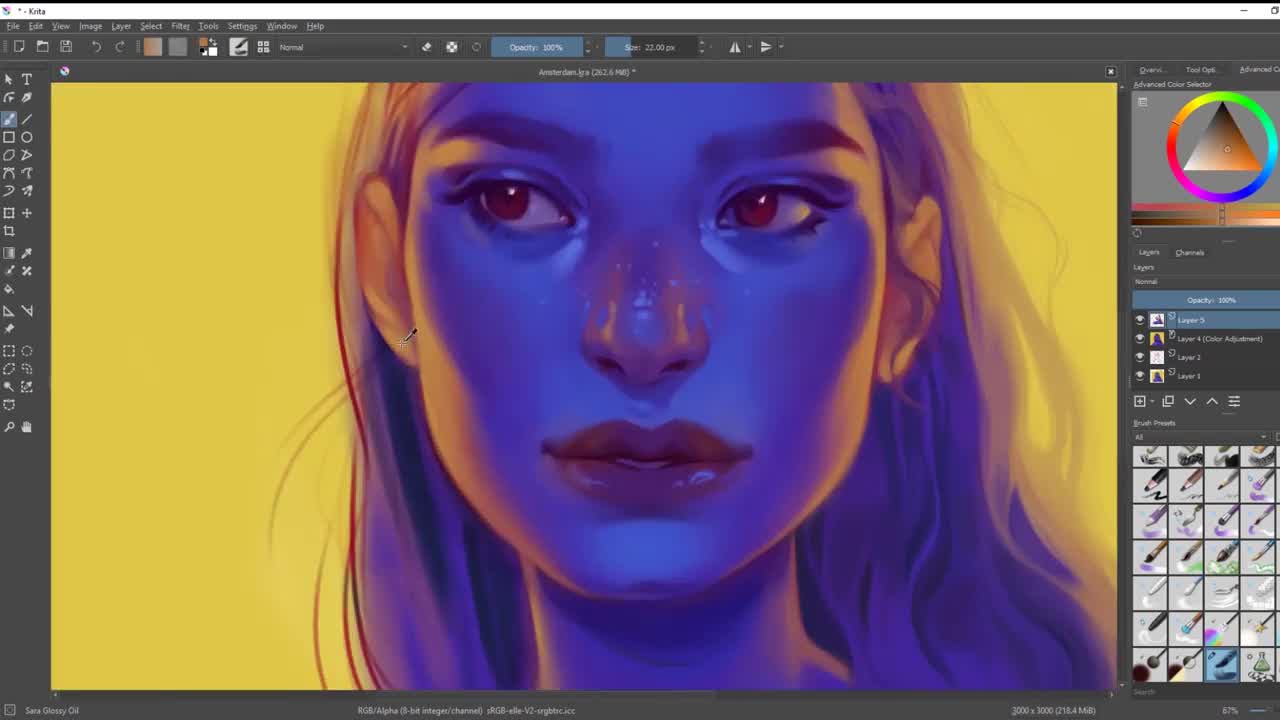Select the shape Select arrow tool
1280x720 pixels.
click(9, 79)
